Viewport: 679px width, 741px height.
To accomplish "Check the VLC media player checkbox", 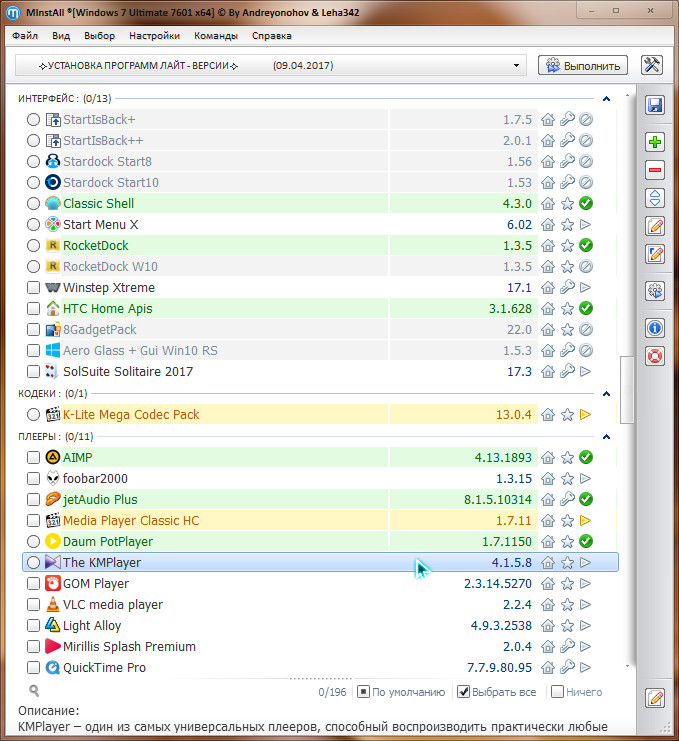I will 33,604.
